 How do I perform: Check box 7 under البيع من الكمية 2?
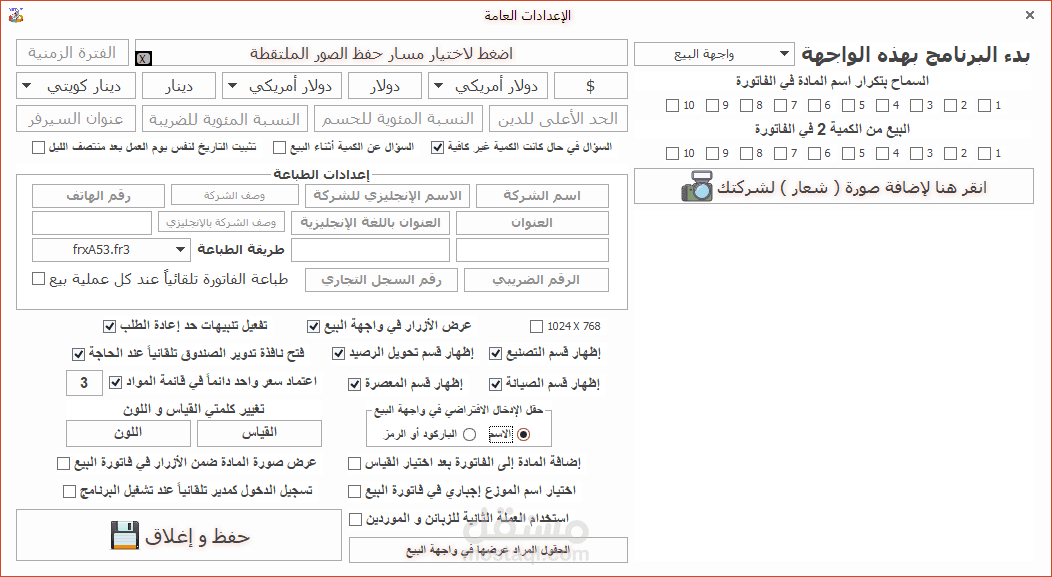tap(780, 154)
